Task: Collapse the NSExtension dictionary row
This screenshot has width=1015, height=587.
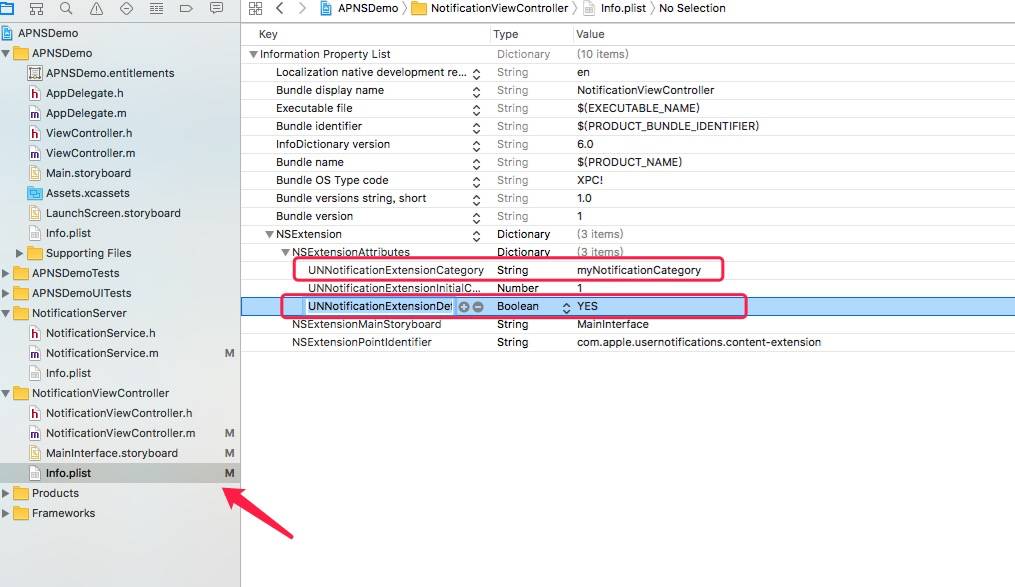Action: [269, 234]
